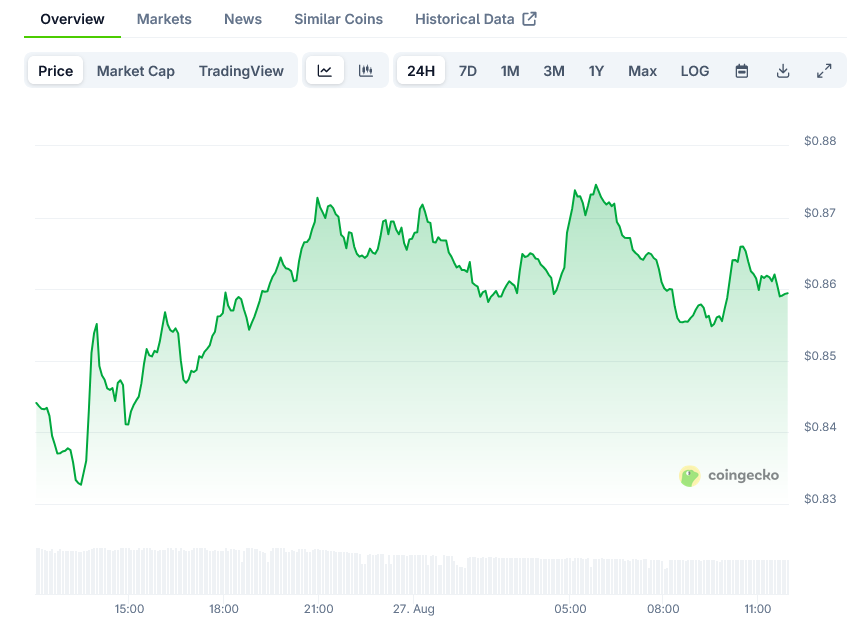
Task: Click the $0.85 price axis label
Action: (820, 355)
